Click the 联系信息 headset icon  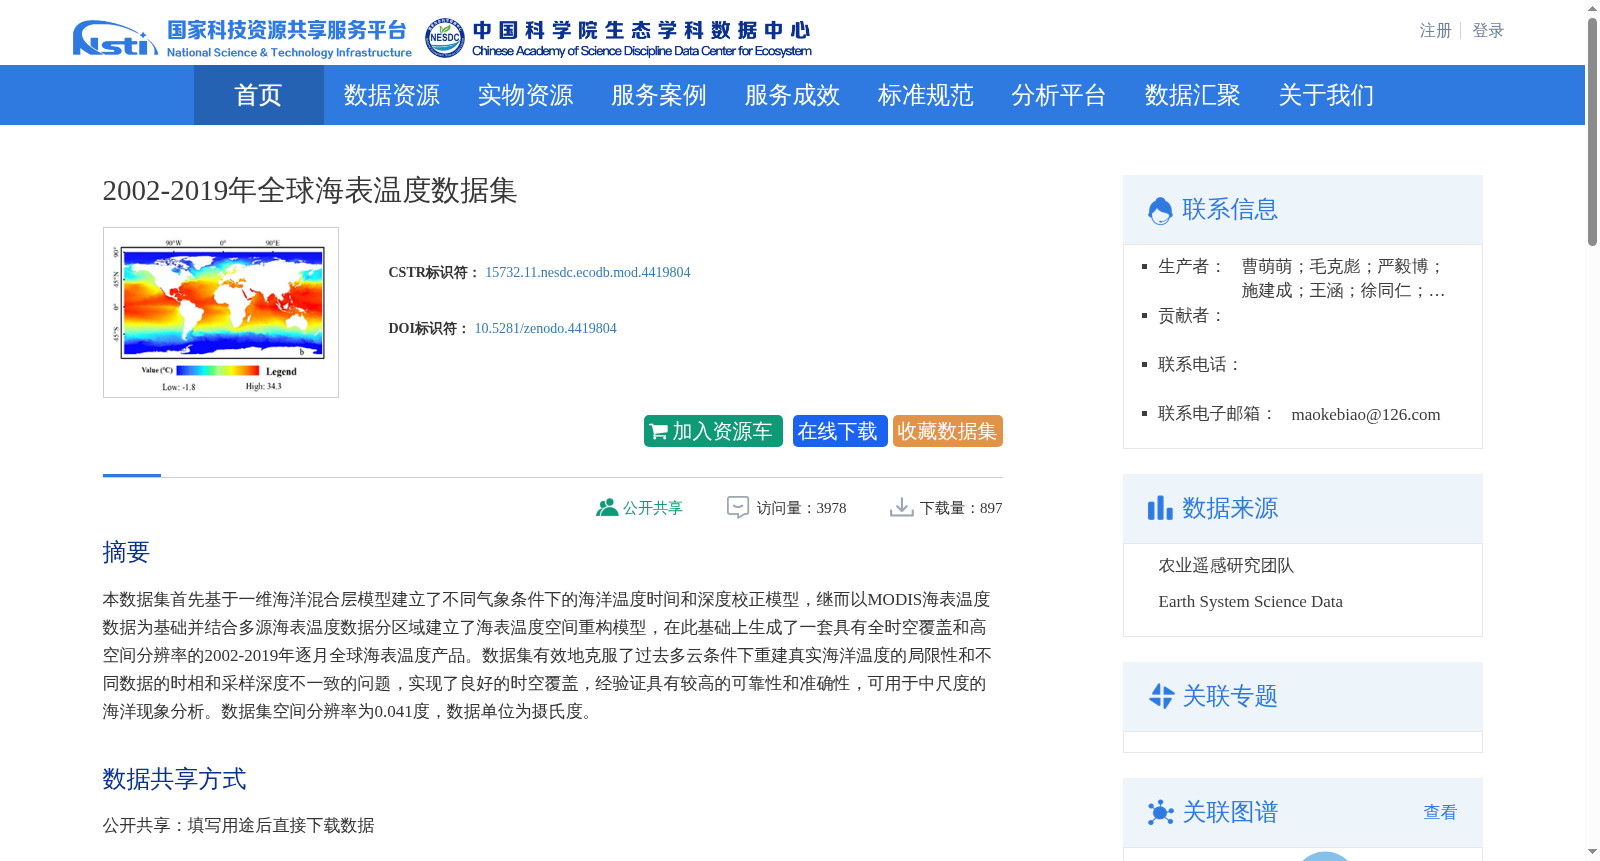tap(1160, 211)
